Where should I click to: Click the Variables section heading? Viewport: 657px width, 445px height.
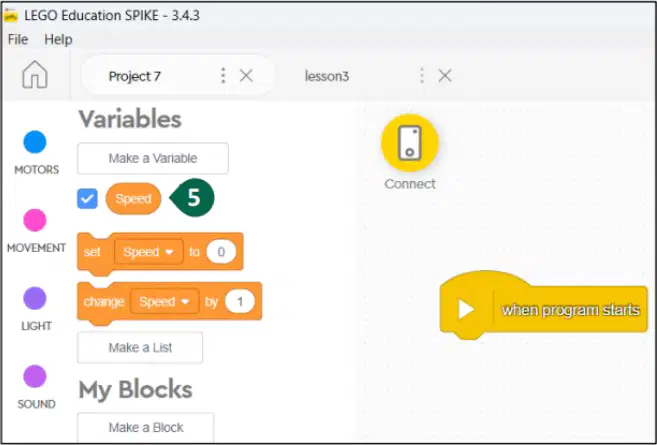tap(130, 119)
